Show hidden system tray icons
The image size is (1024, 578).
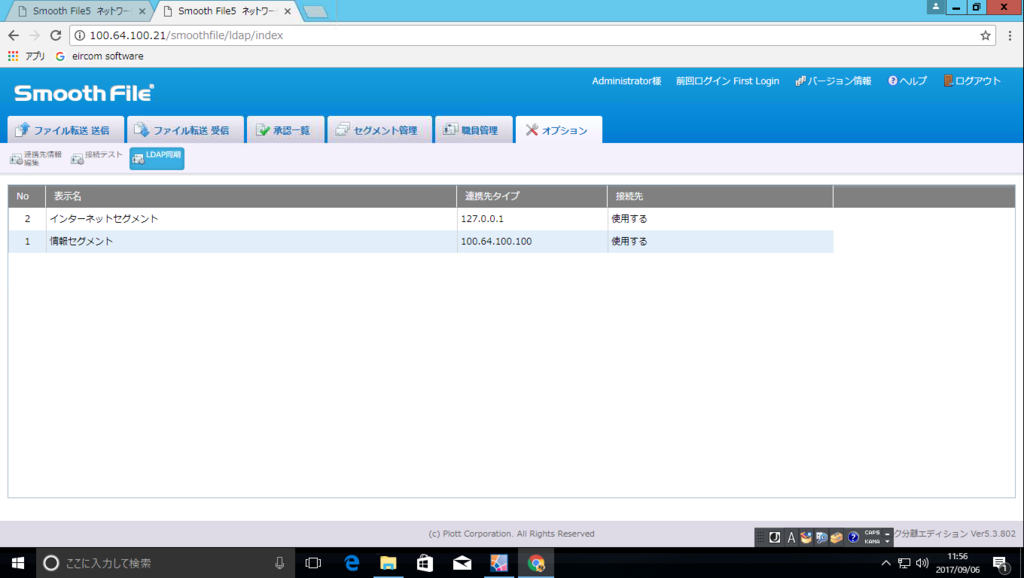point(886,563)
